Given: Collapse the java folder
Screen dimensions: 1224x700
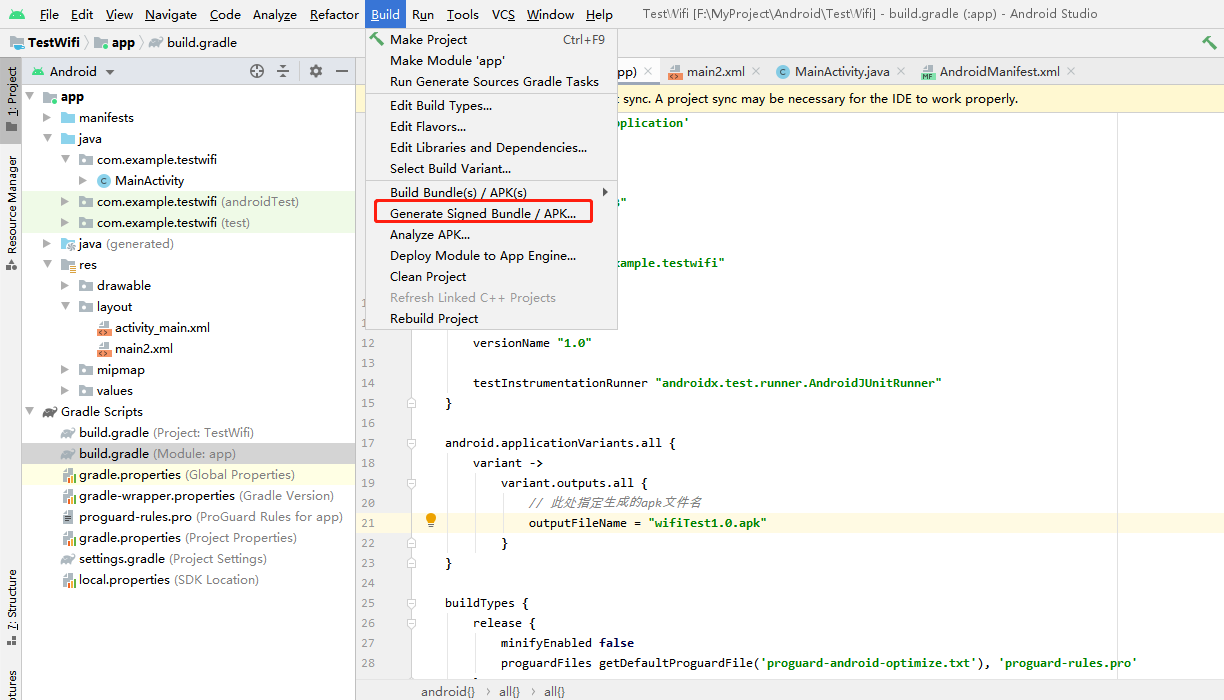Looking at the screenshot, I should 47,139.
